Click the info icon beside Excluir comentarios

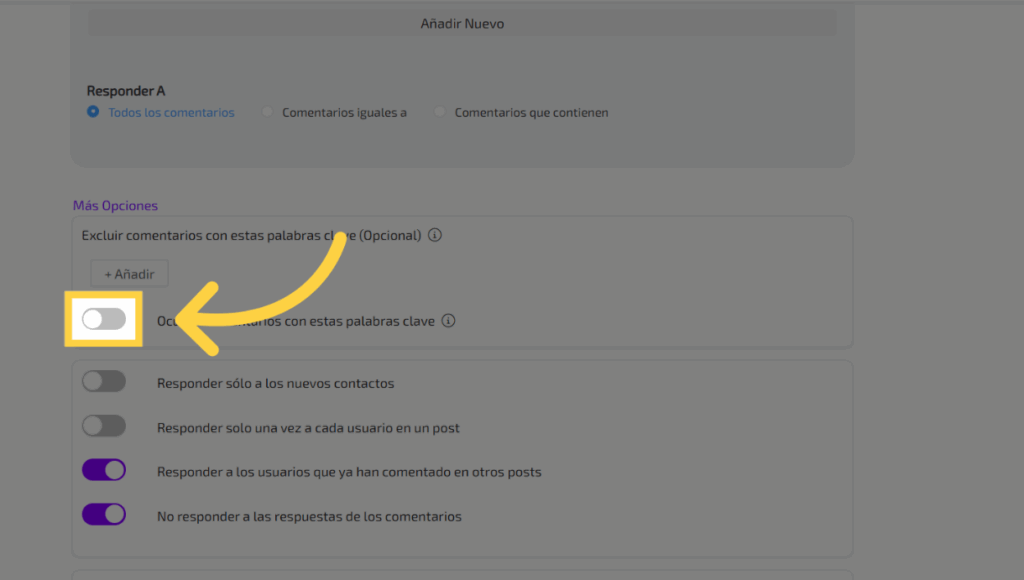435,237
